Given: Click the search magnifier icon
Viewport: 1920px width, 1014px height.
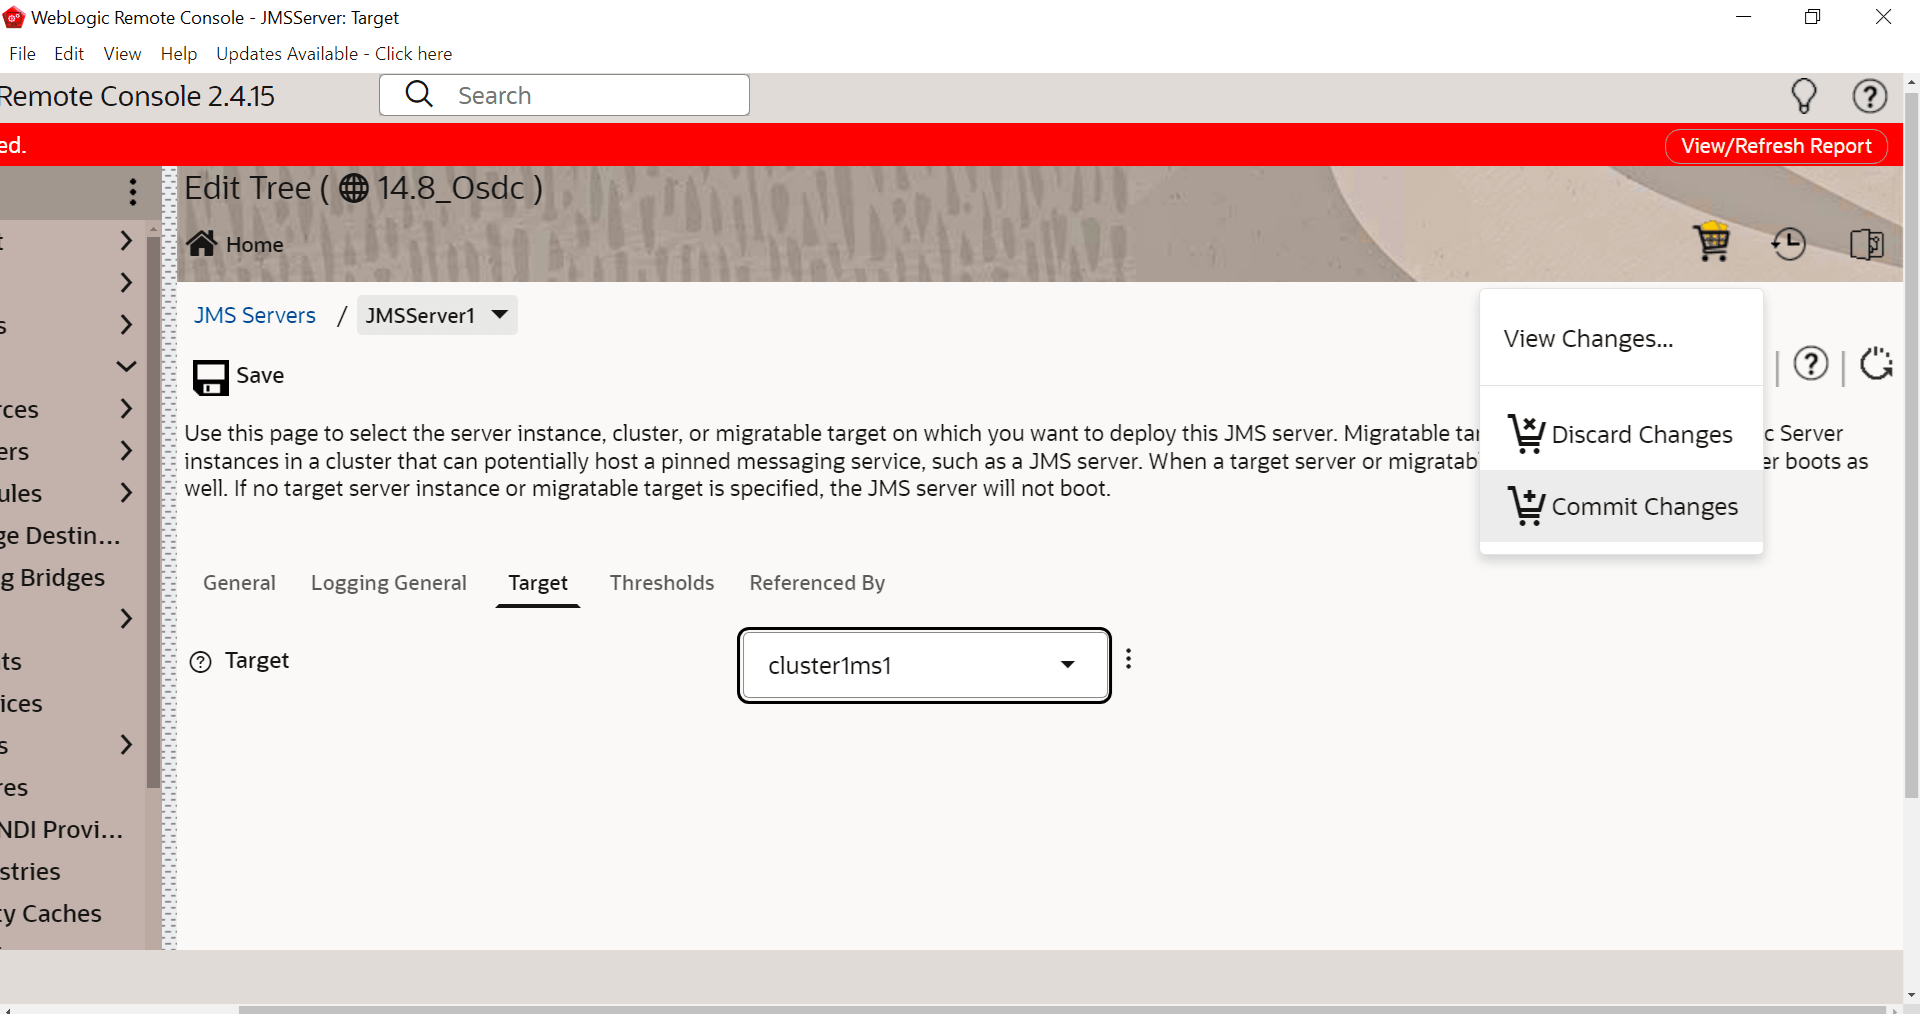Looking at the screenshot, I should click(419, 94).
